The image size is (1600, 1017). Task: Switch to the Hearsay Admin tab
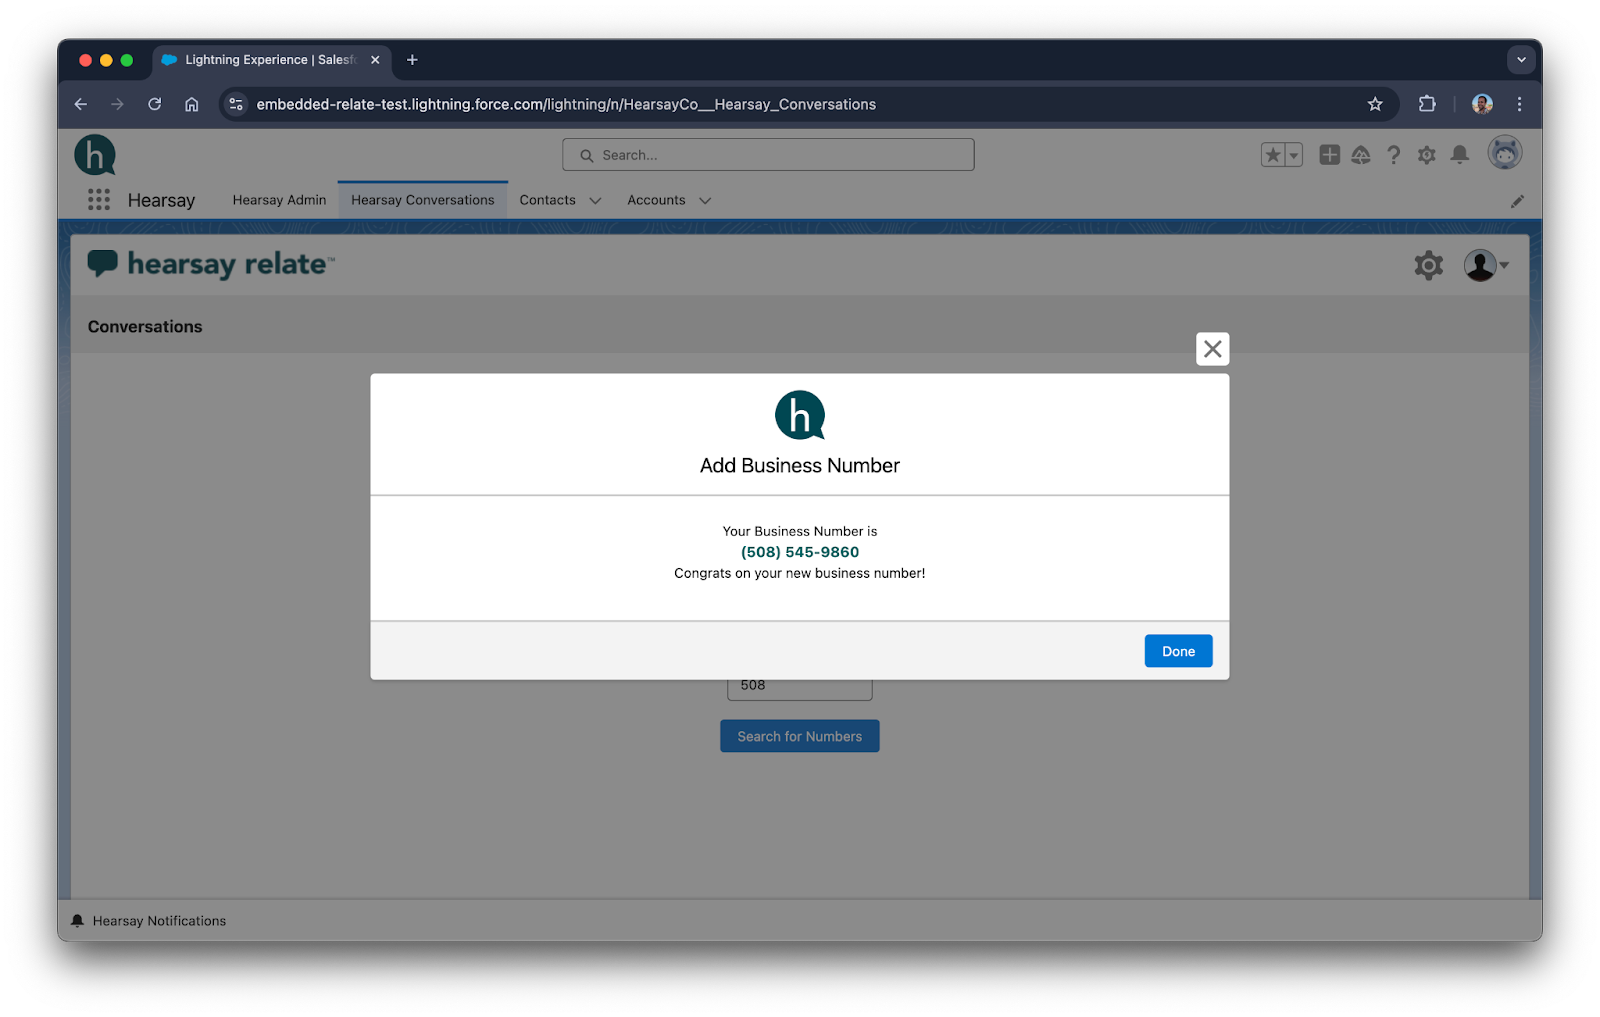pyautogui.click(x=279, y=200)
